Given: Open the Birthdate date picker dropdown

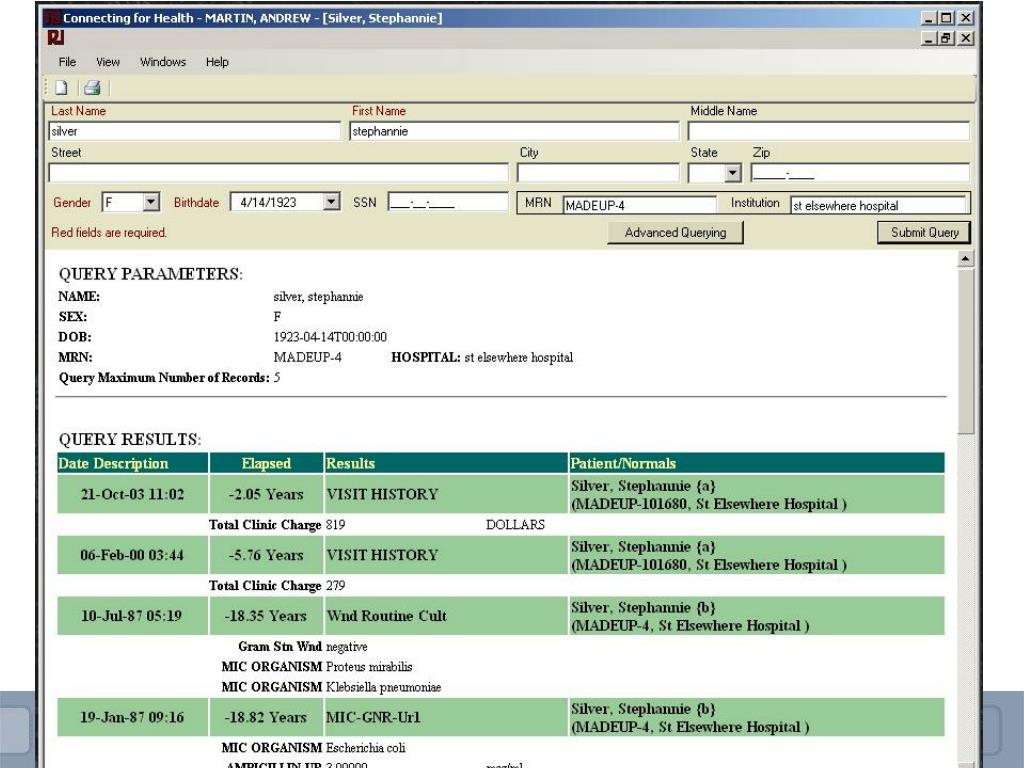Looking at the screenshot, I should [x=331, y=202].
